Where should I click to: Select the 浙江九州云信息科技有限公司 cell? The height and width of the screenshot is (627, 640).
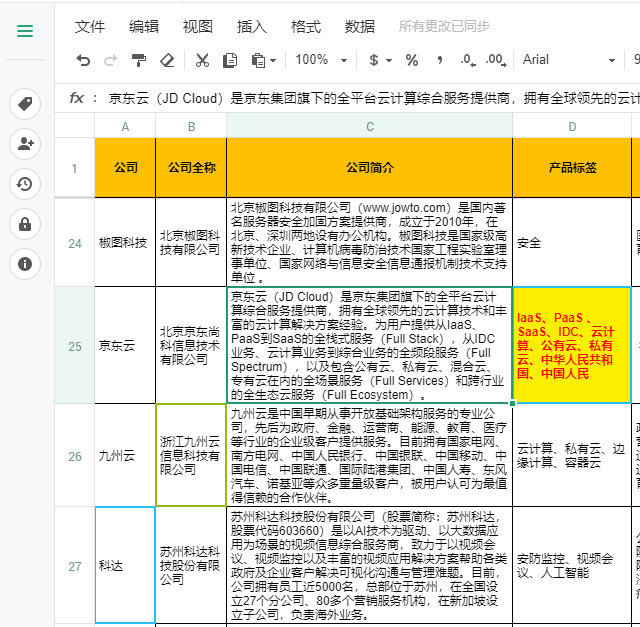[x=191, y=455]
